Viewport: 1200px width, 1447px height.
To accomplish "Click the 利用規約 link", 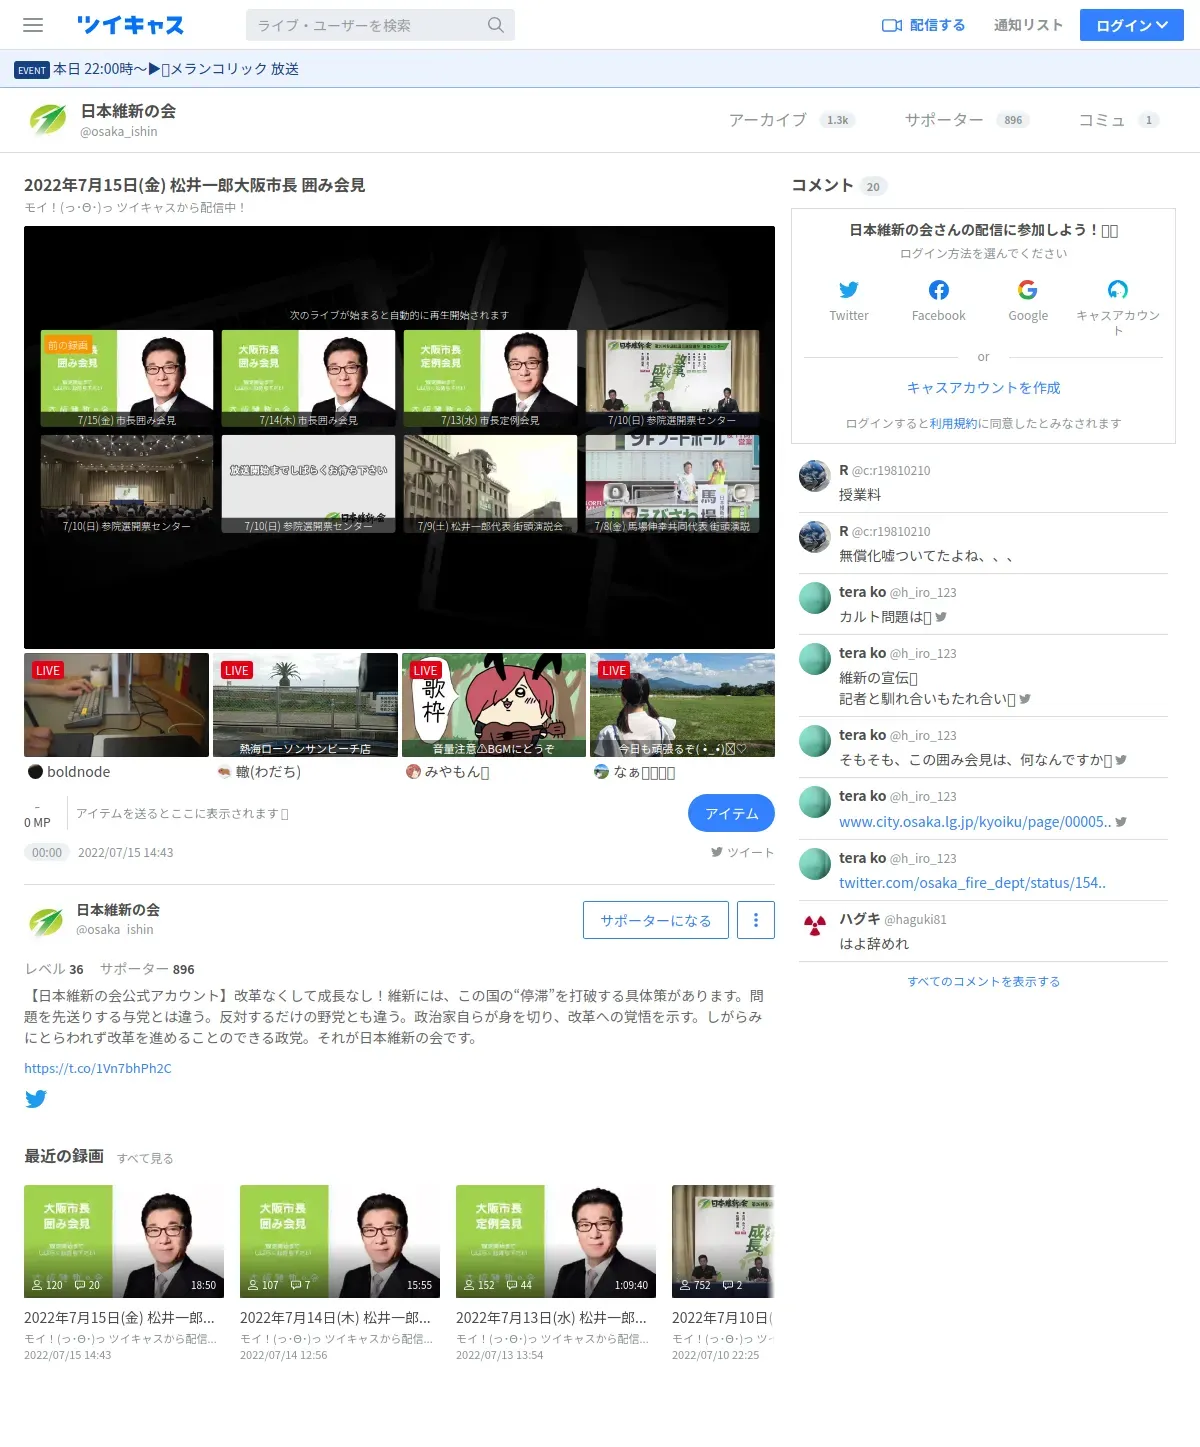I will (953, 424).
